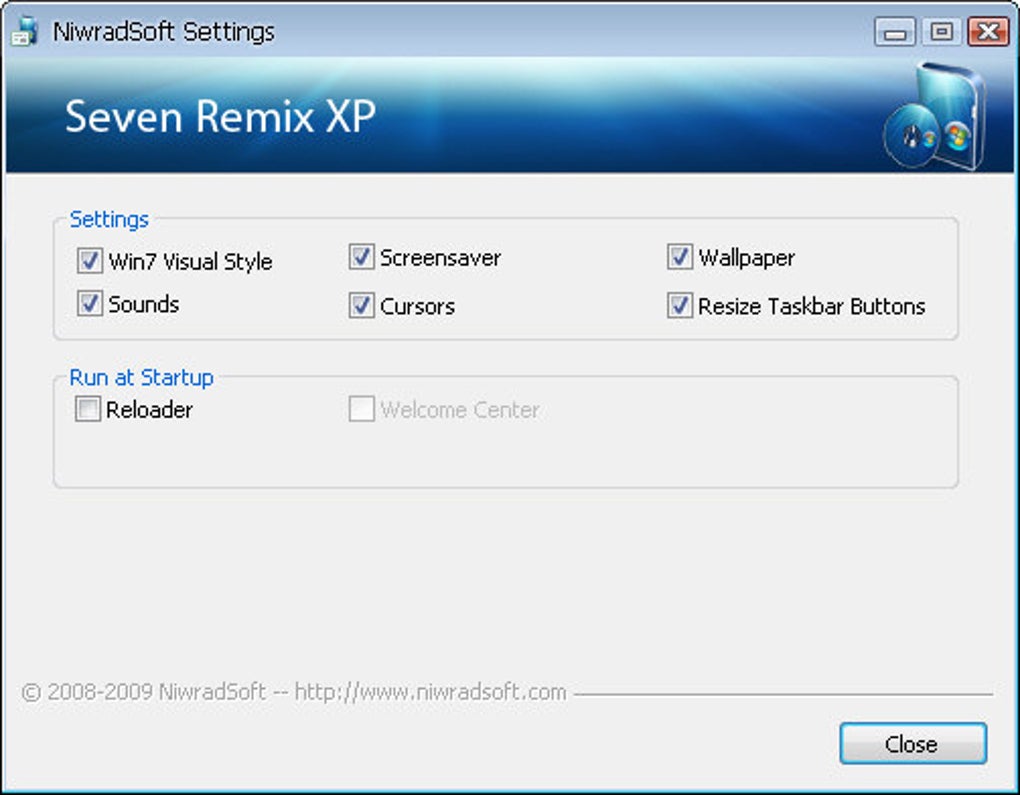Click the NiwradSoft Settings title bar text
The image size is (1020, 795).
click(163, 32)
